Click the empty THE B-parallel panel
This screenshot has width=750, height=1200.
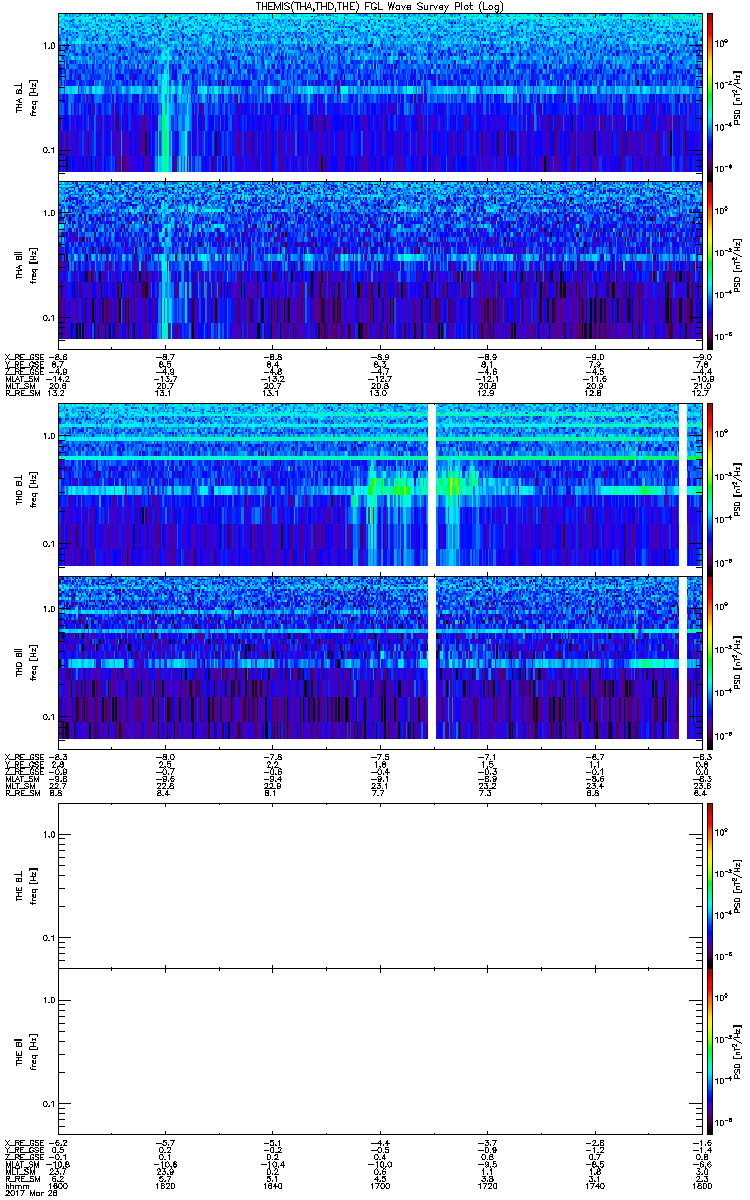381,1051
